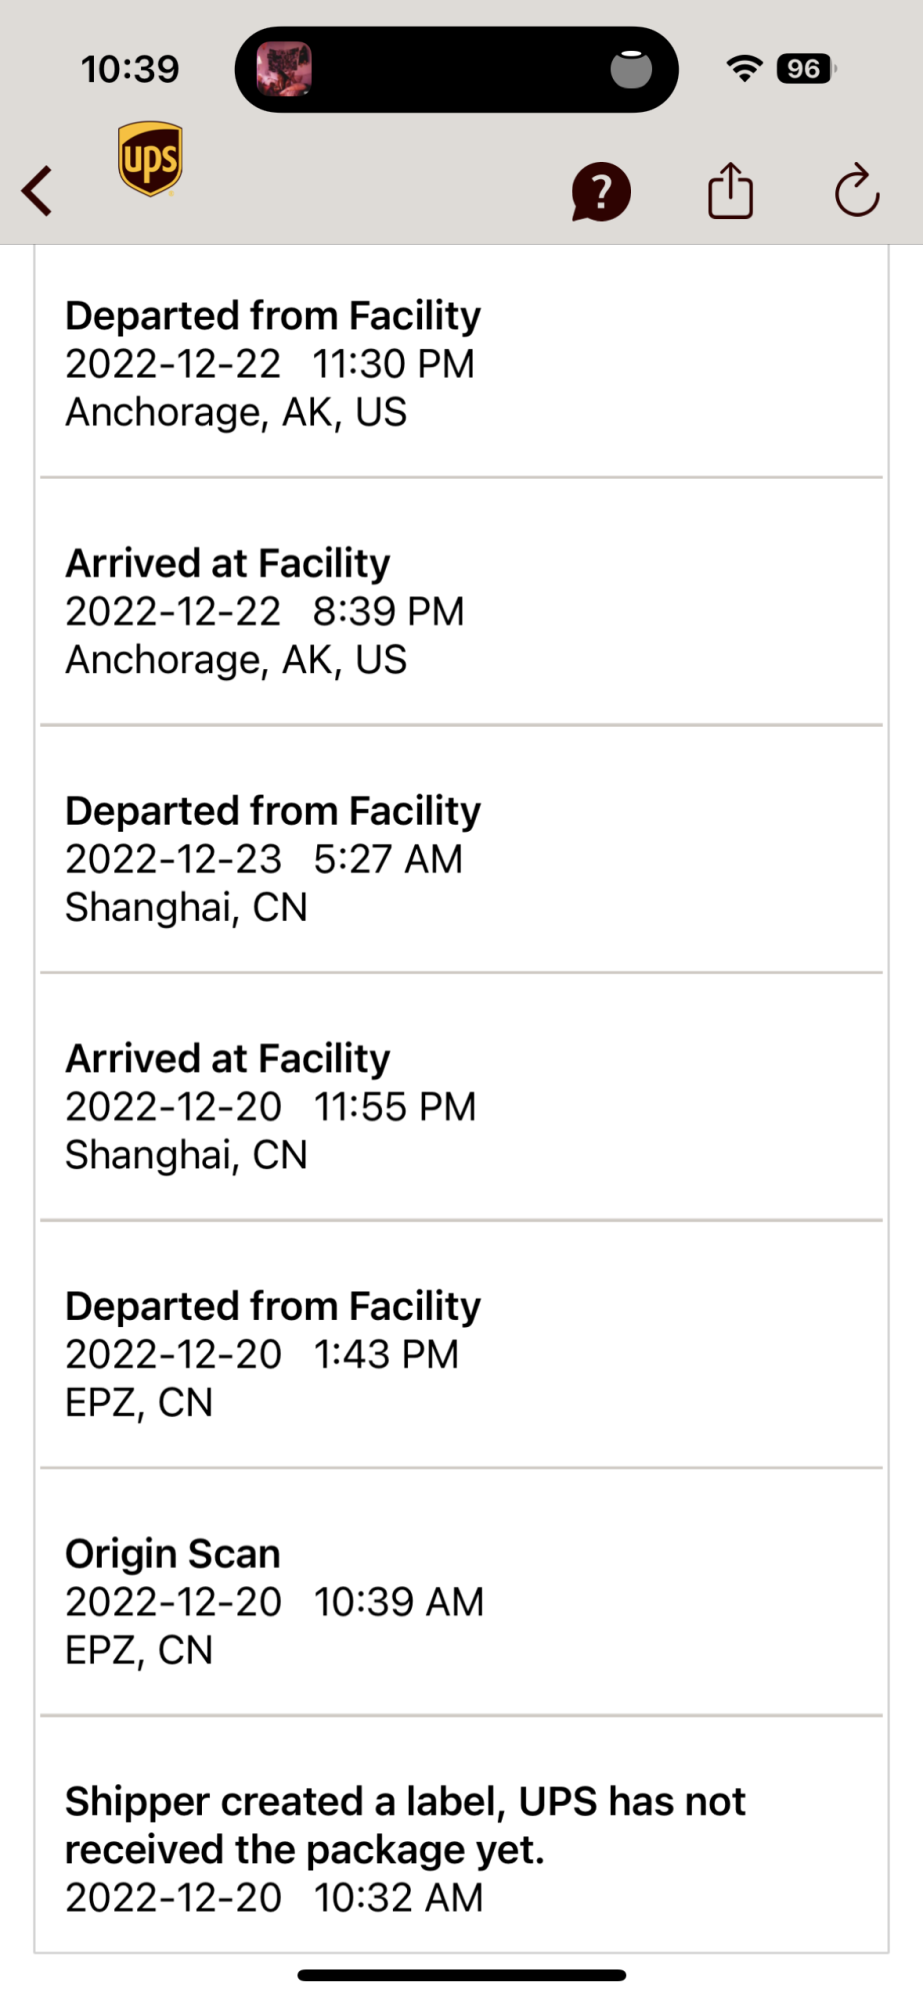The image size is (923, 2000).
Task: Tap the battery level indicator
Action: click(x=805, y=69)
